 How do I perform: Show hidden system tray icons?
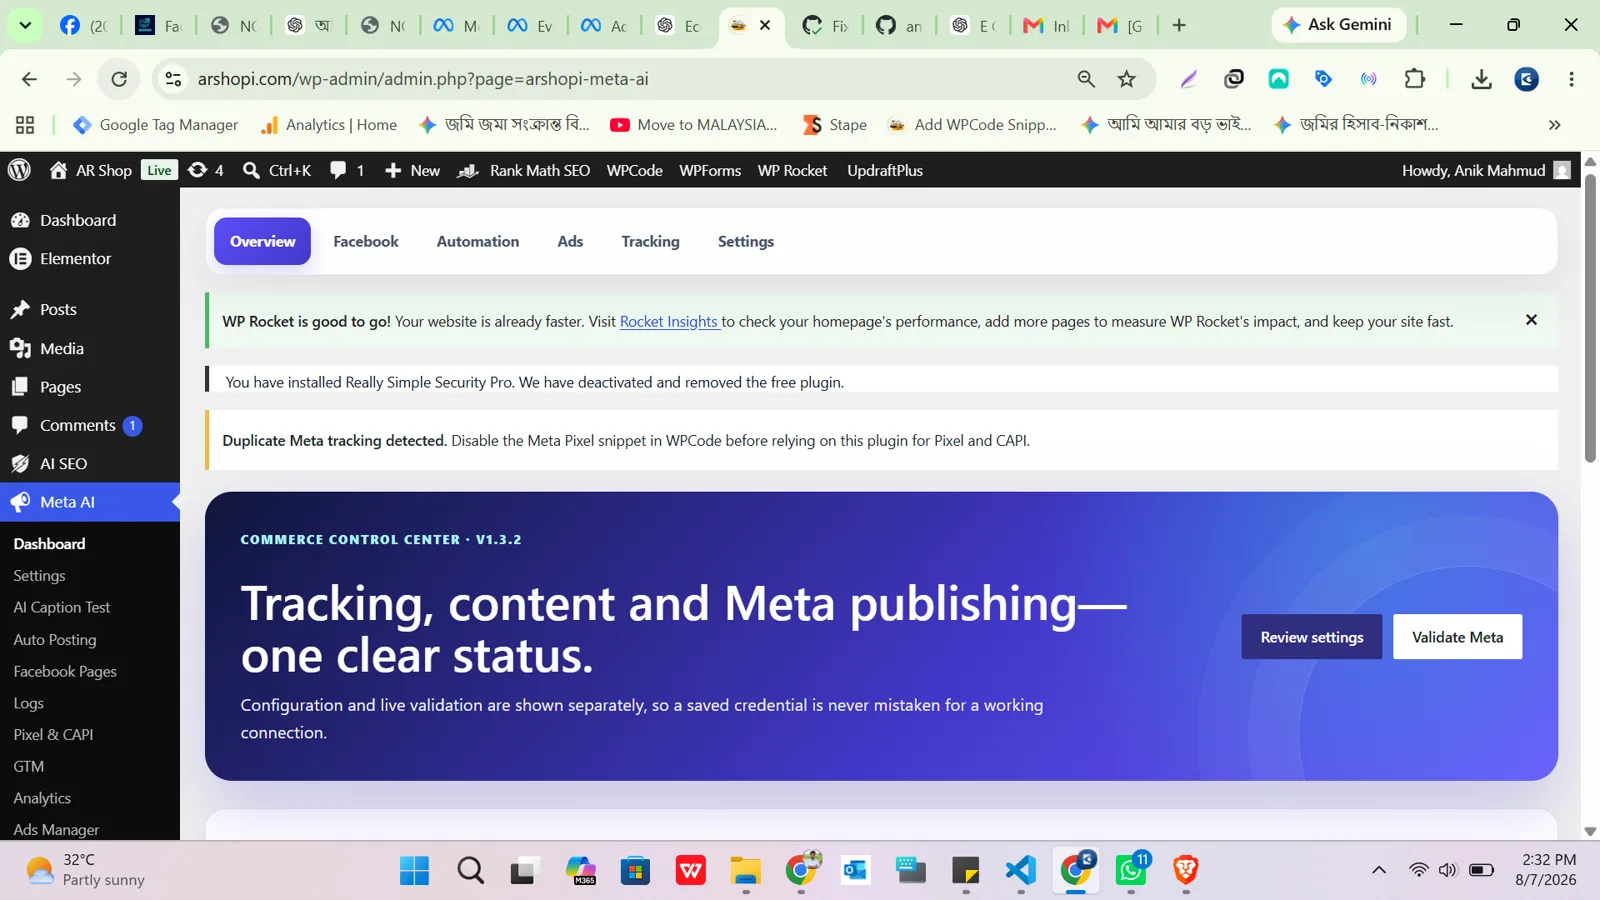[1379, 870]
